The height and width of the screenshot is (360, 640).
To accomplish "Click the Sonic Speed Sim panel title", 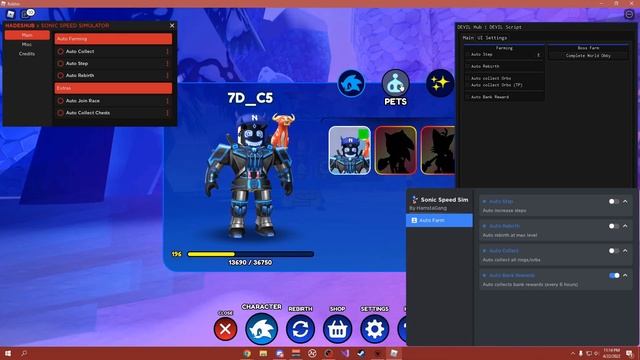I will coord(444,200).
